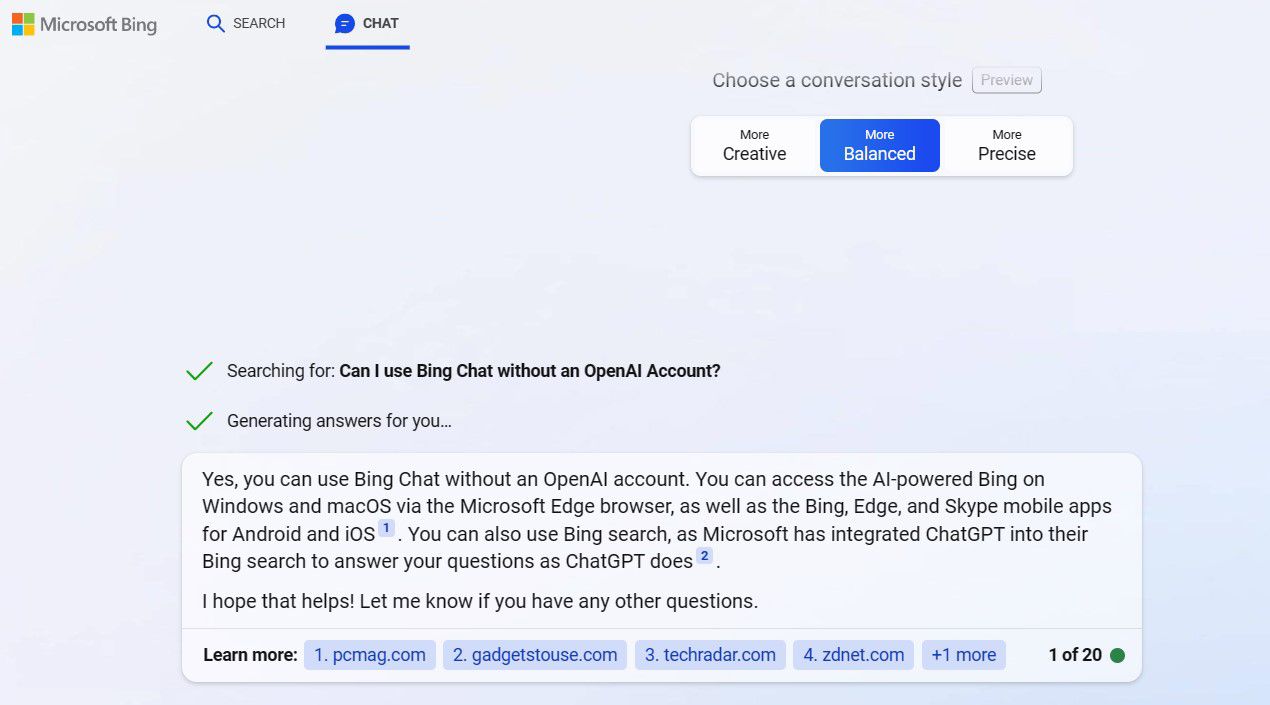Open the pcmag.com source link
This screenshot has height=705, width=1270.
click(370, 655)
